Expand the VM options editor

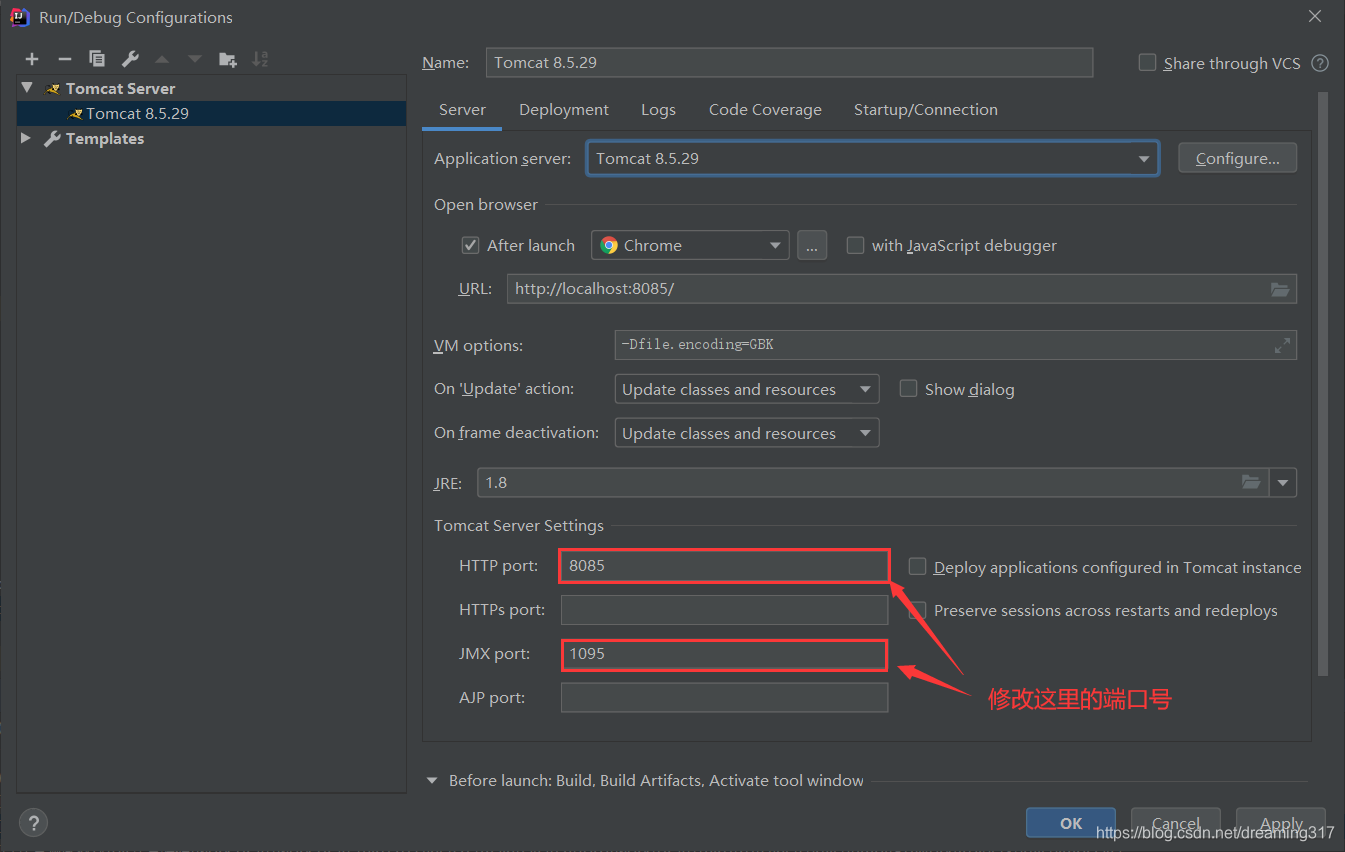point(1281,345)
